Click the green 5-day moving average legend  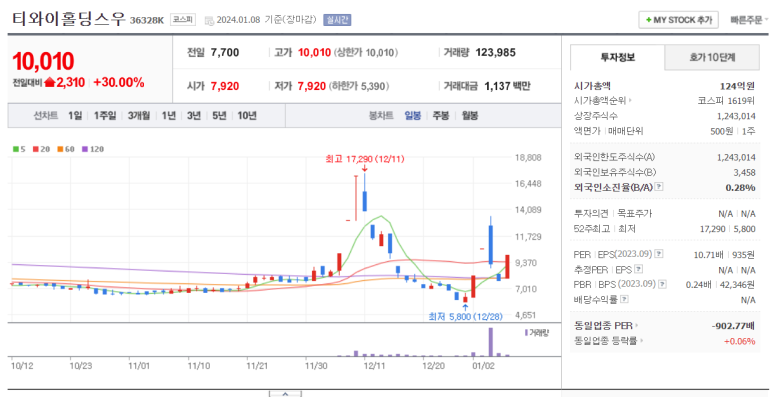(19, 149)
